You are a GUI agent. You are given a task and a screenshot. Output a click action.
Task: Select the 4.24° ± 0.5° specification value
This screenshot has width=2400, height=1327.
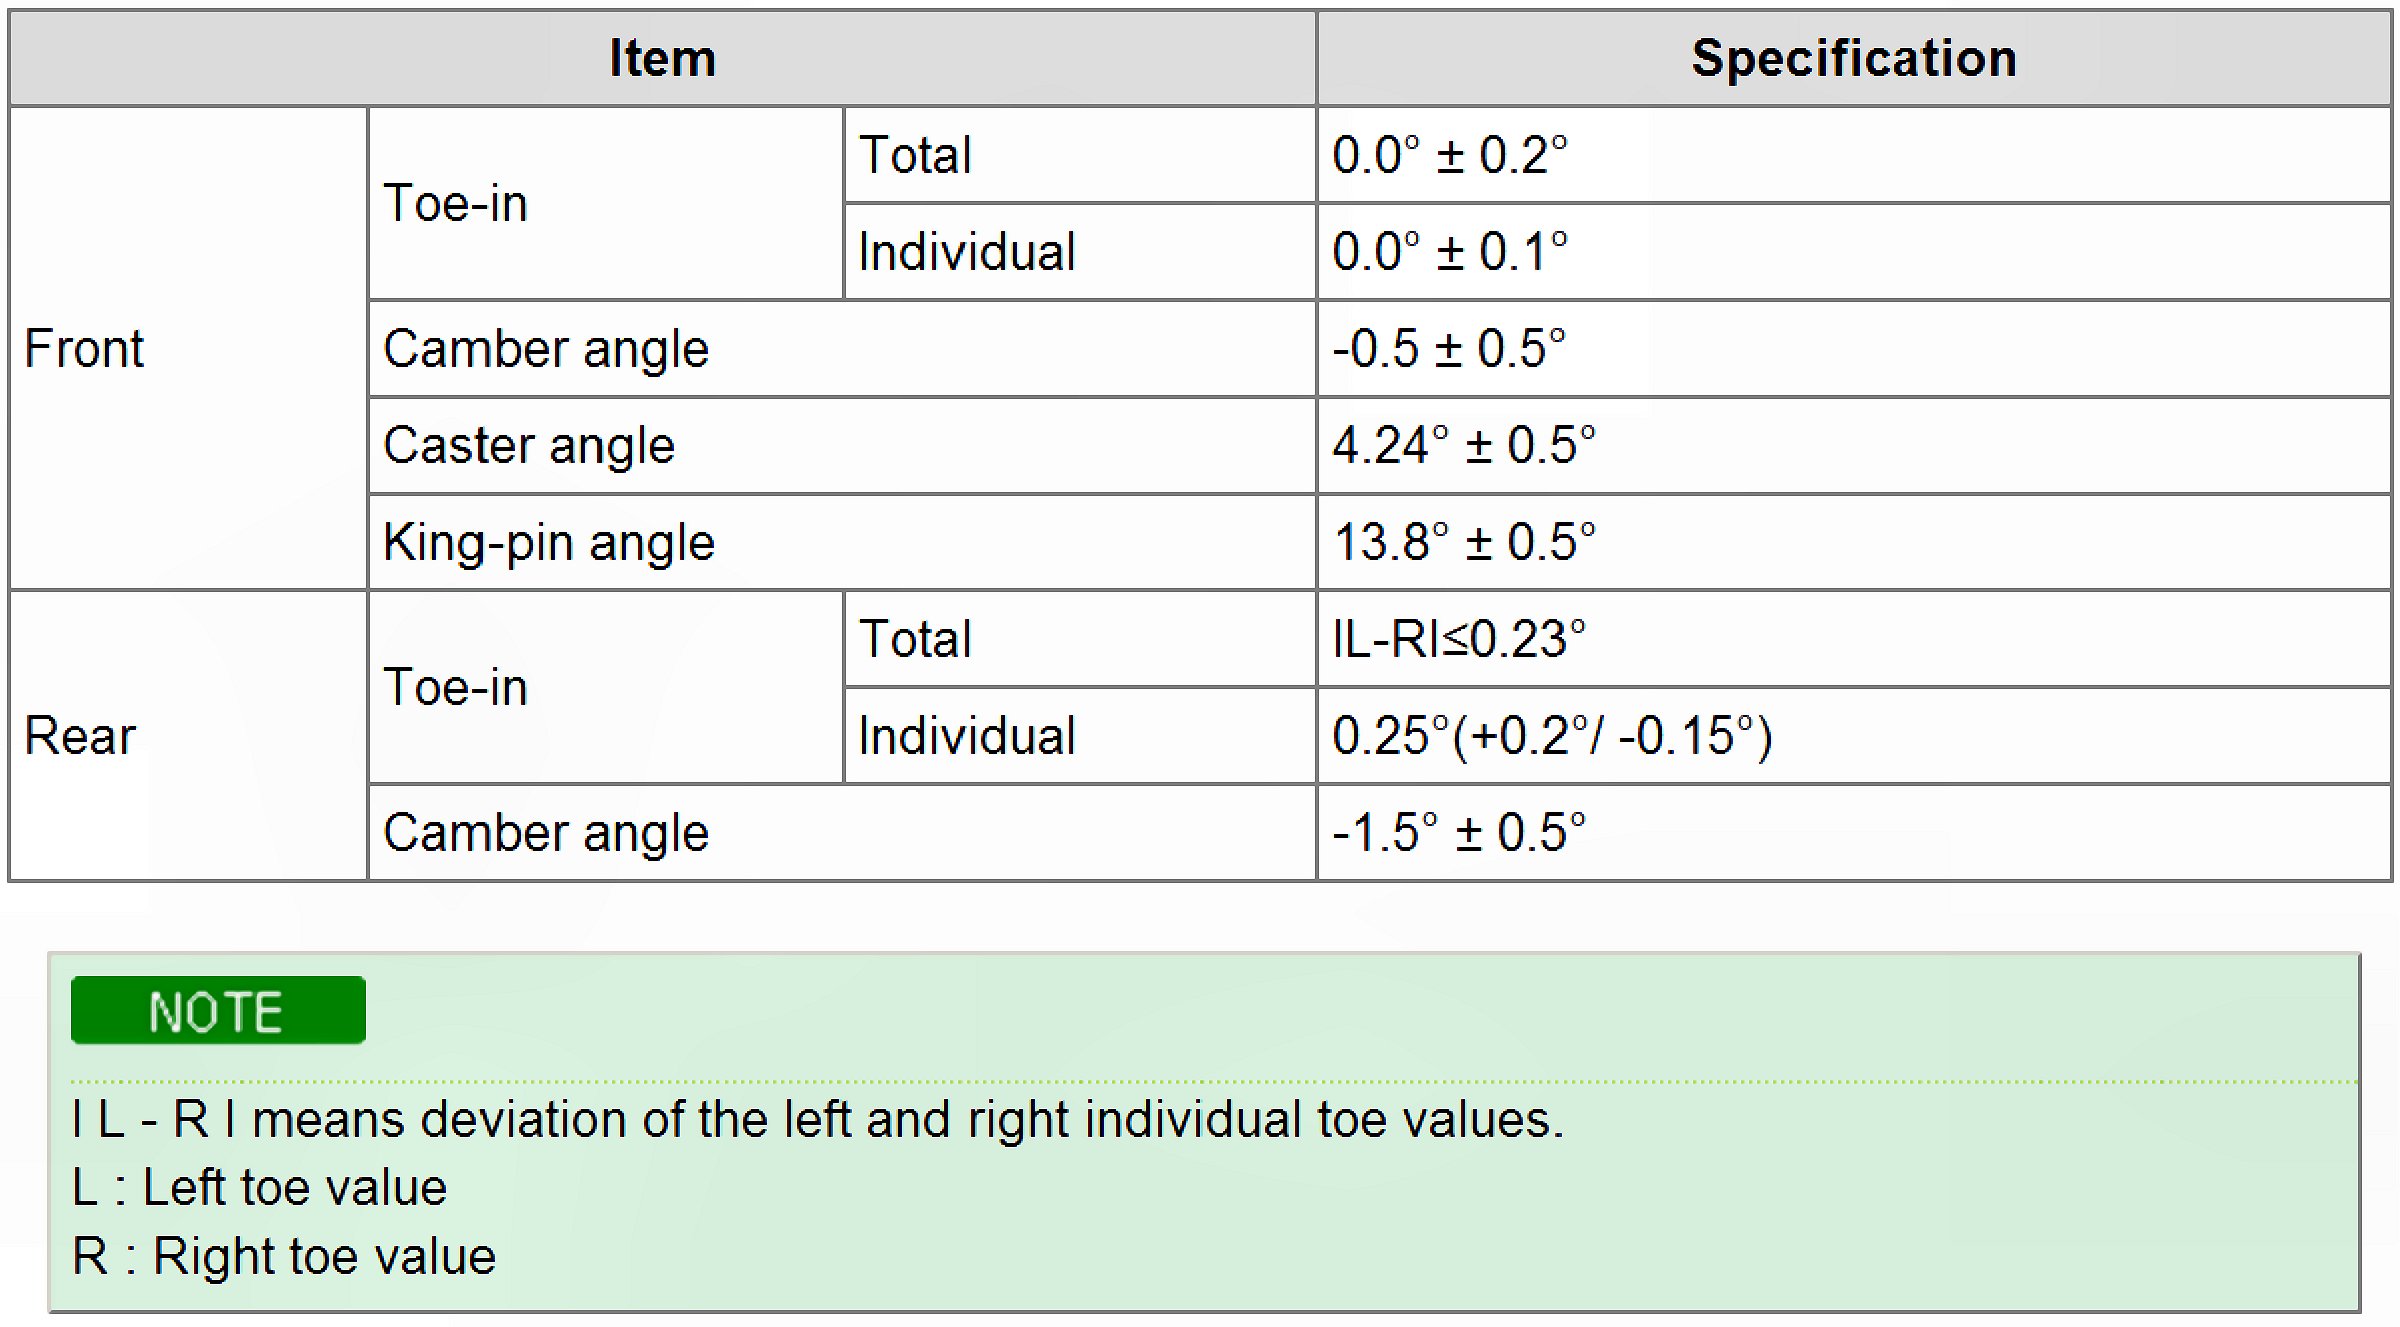[x=1463, y=445]
